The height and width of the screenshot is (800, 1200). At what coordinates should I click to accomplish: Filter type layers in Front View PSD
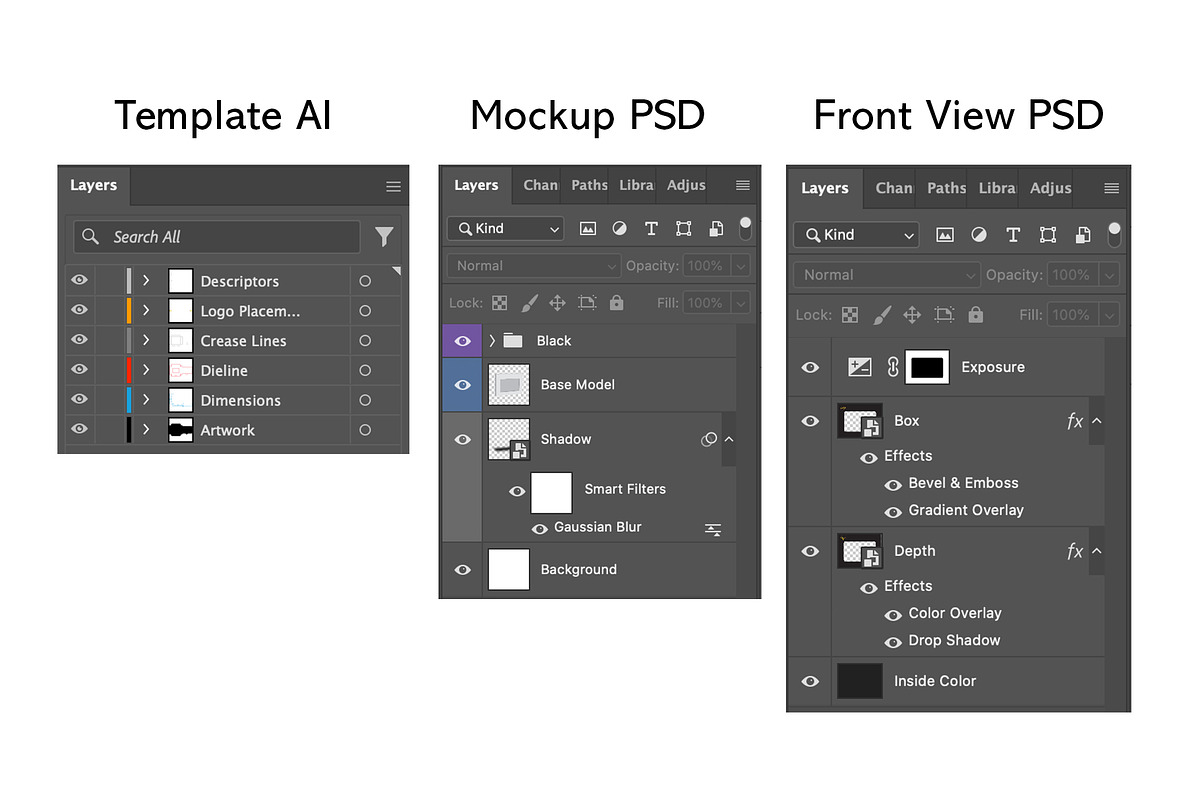pos(1013,235)
